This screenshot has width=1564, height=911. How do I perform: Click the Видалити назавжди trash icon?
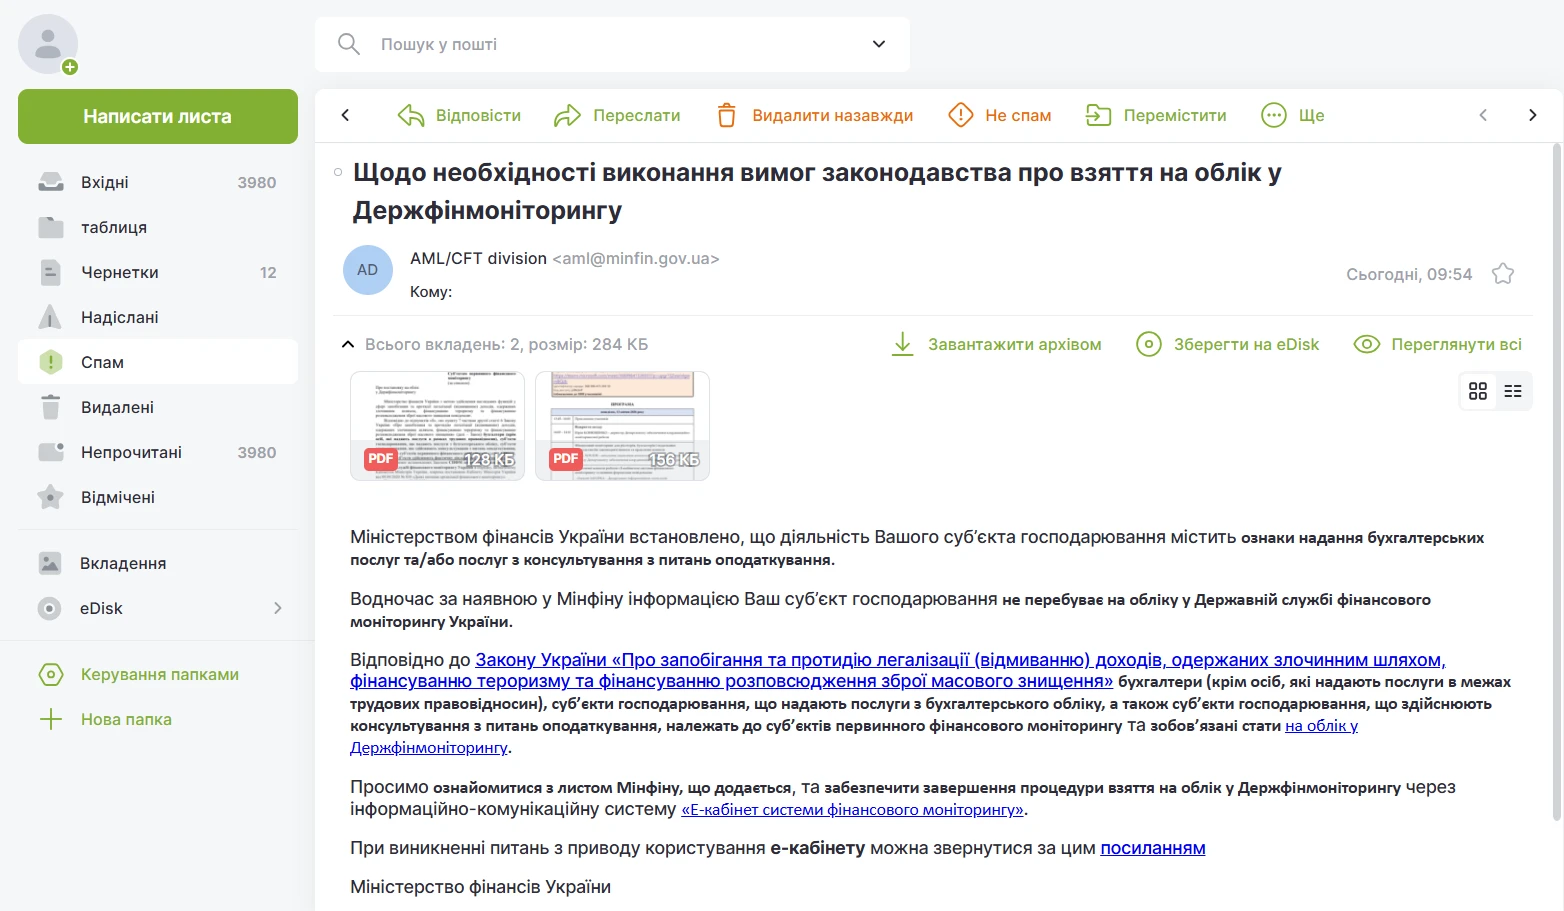pos(726,115)
